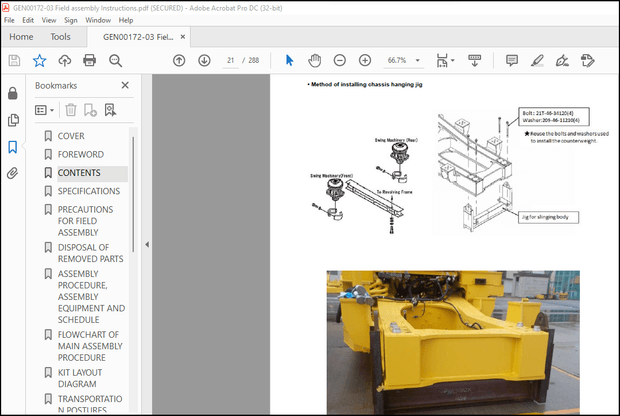Switch to the Tools tab

click(x=60, y=37)
